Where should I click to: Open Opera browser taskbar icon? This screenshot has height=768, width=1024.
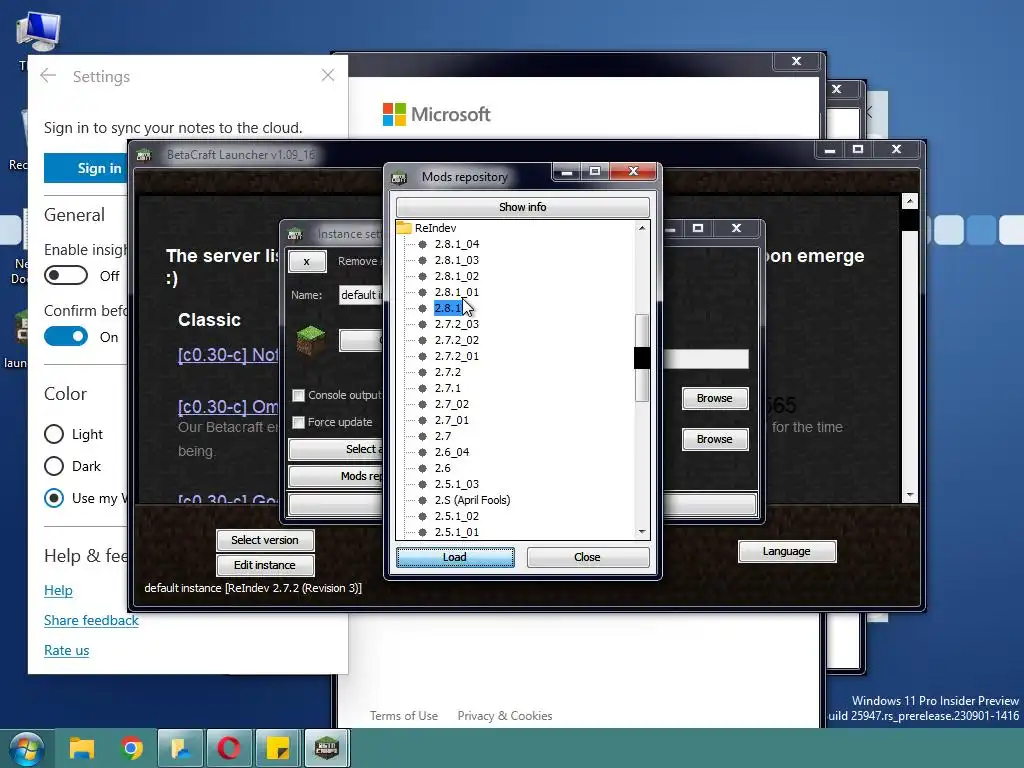click(229, 748)
